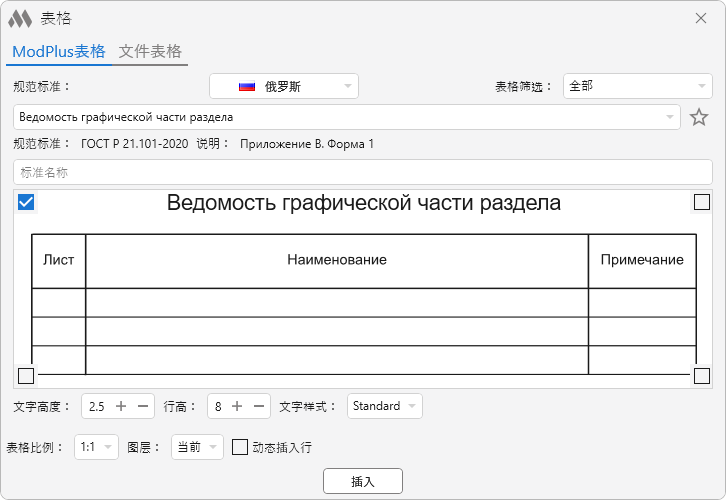Click the ModPlus logo icon

(20, 19)
